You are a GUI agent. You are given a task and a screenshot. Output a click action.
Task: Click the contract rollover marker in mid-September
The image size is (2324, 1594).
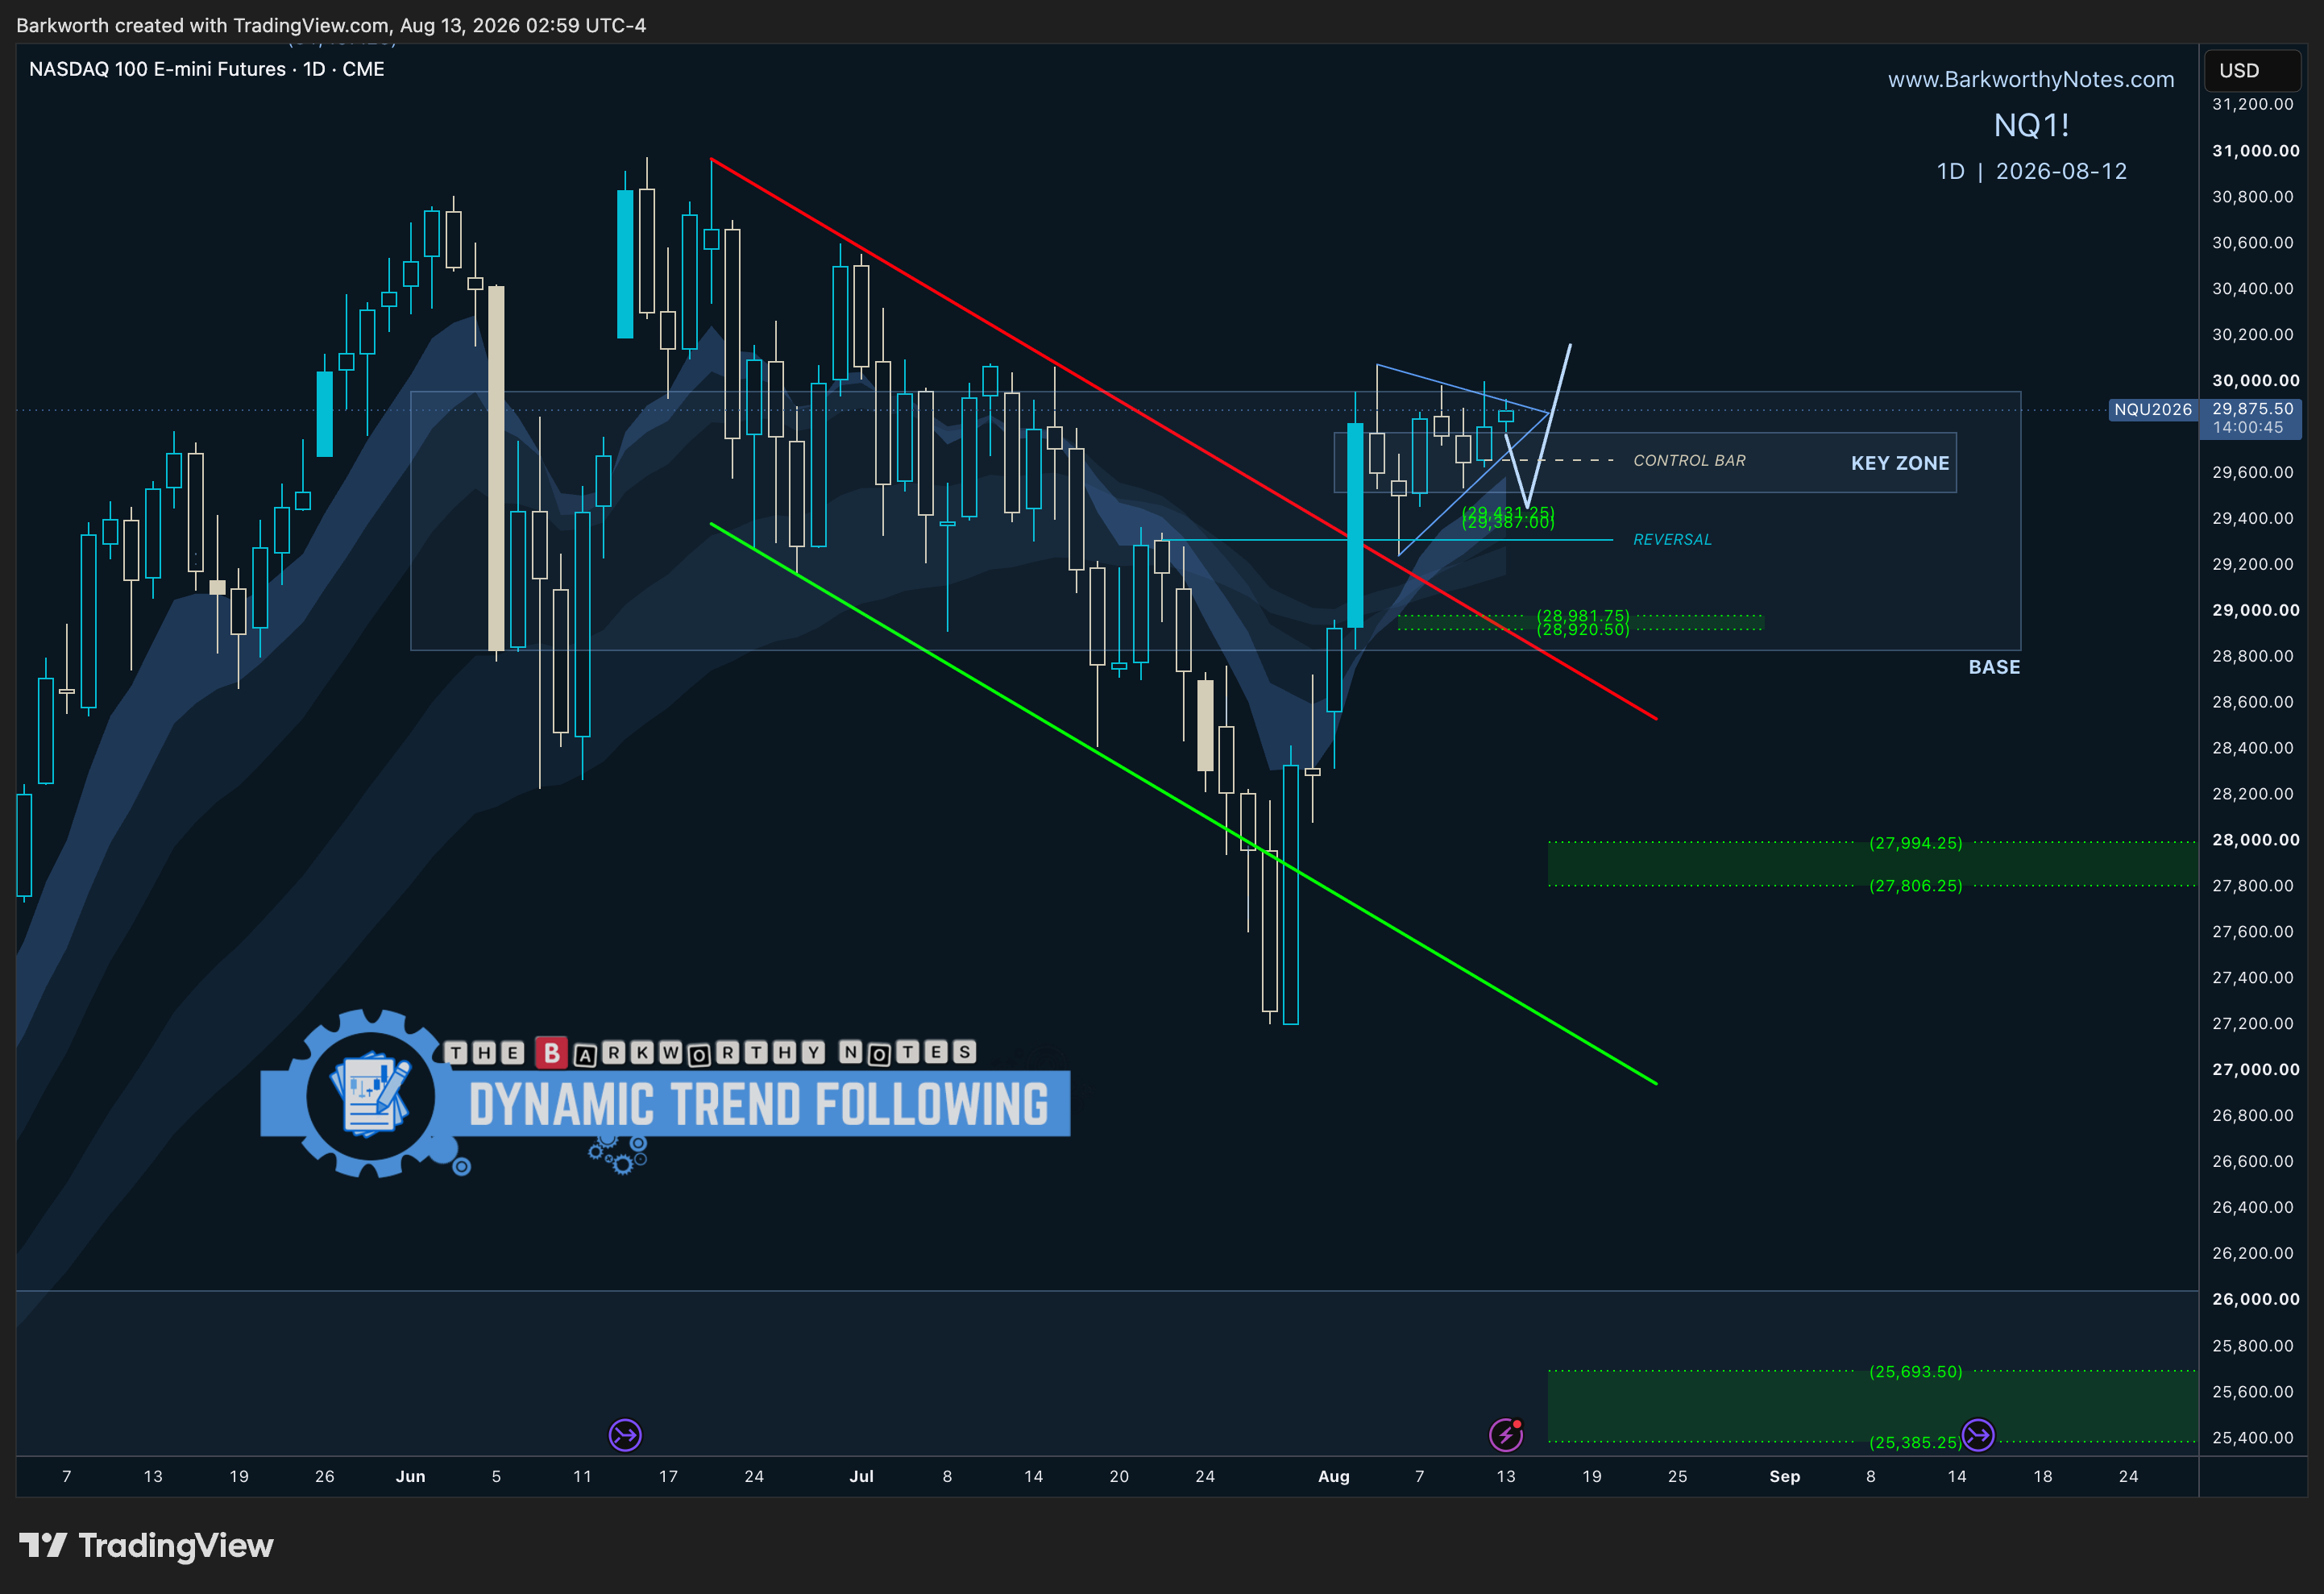pos(1977,1435)
